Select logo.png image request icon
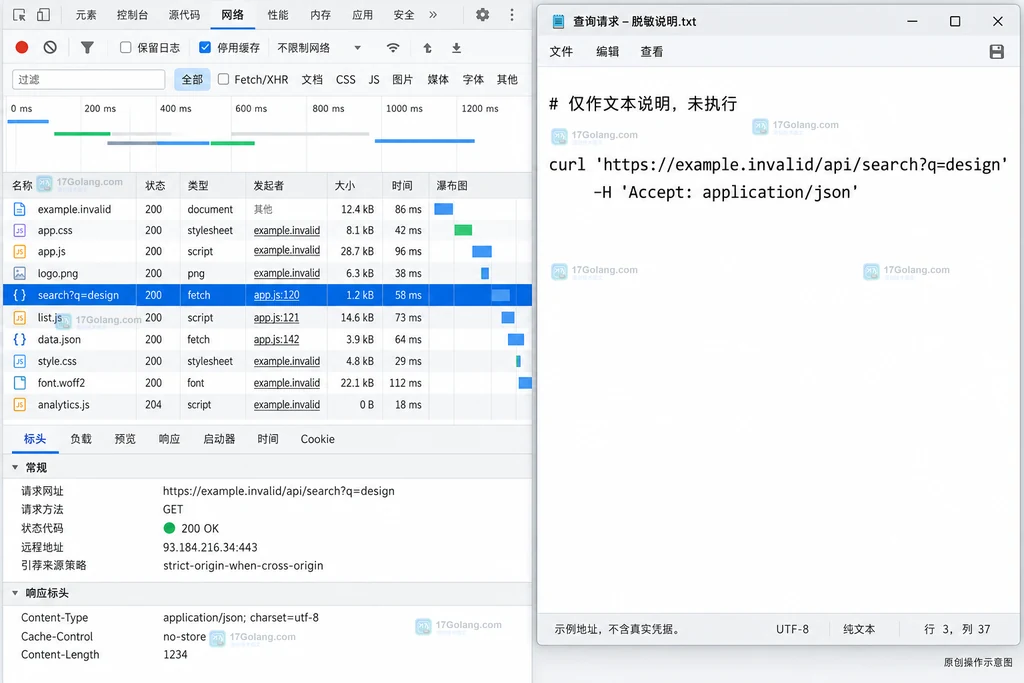This screenshot has height=683, width=1024. pos(20,274)
